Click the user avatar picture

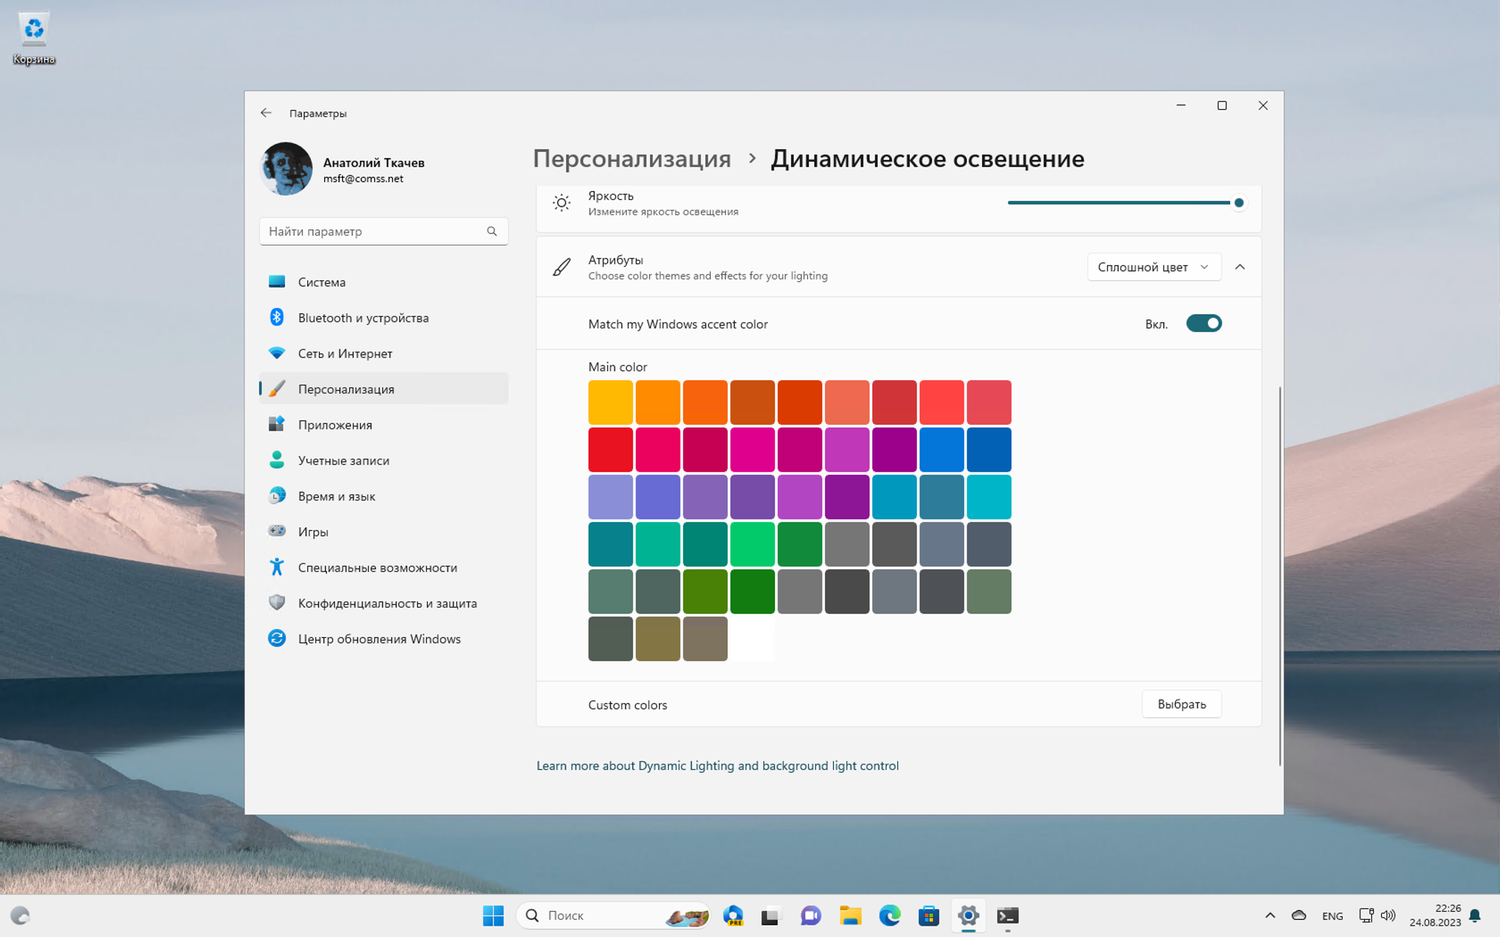pos(286,169)
